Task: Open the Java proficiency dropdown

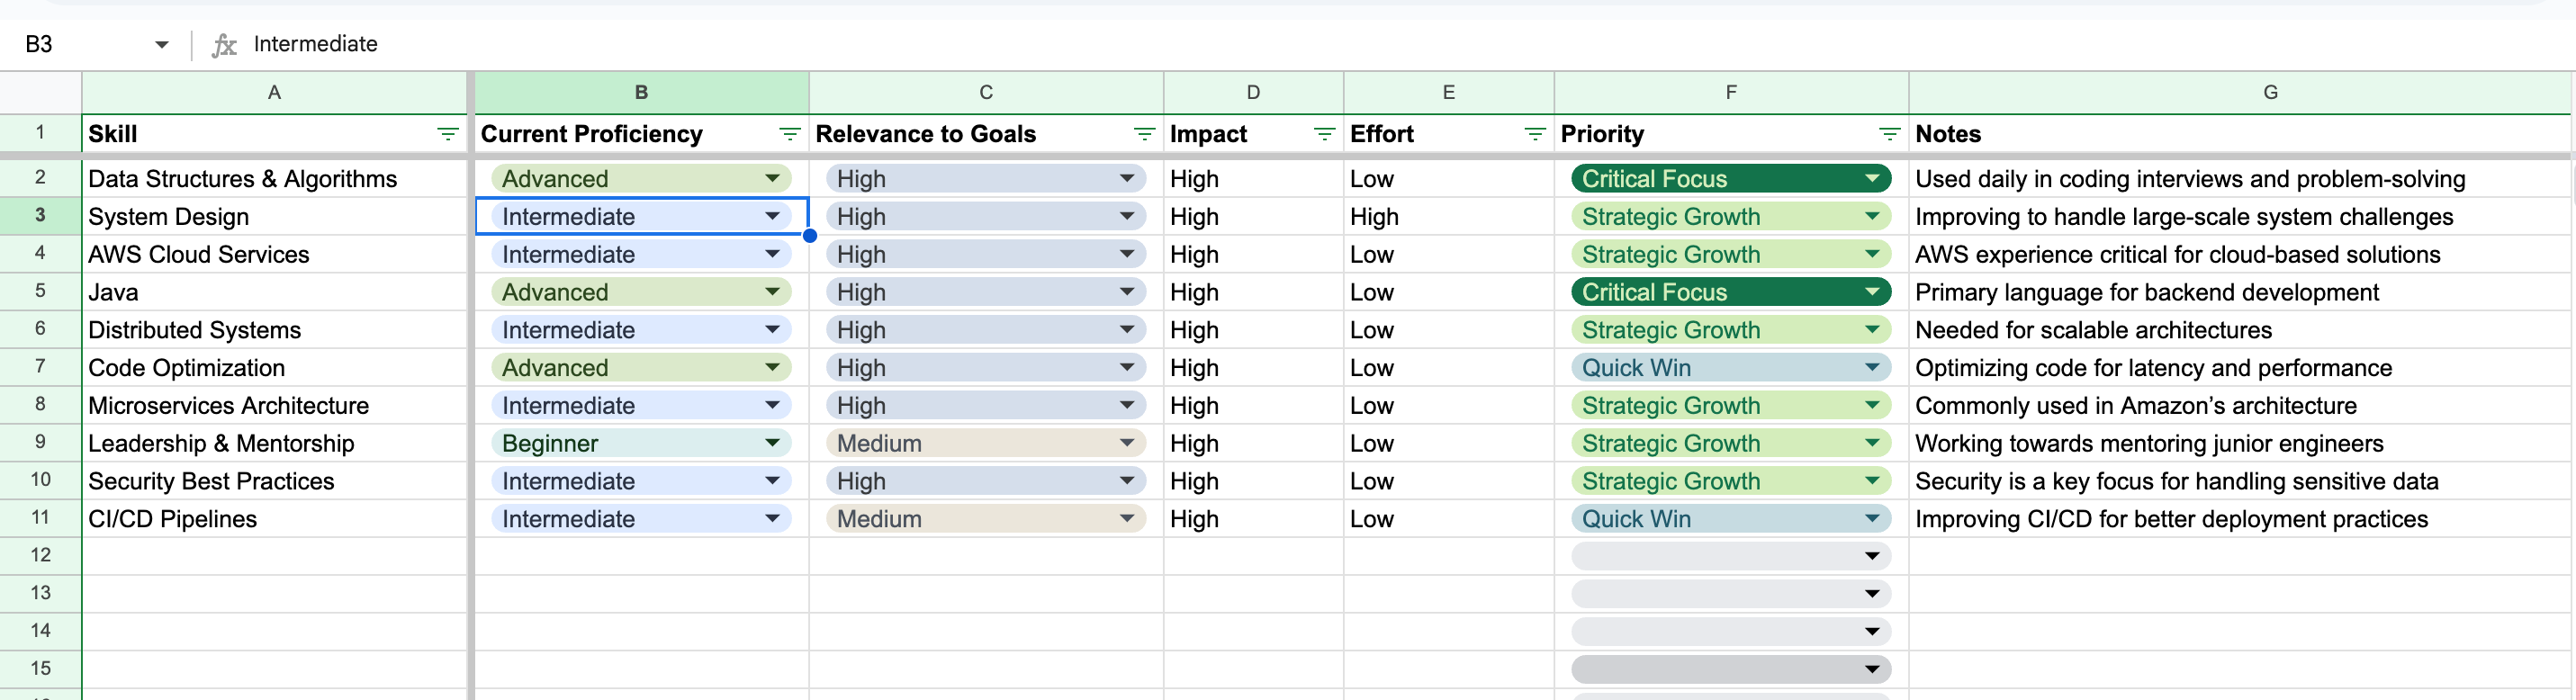Action: coord(772,292)
